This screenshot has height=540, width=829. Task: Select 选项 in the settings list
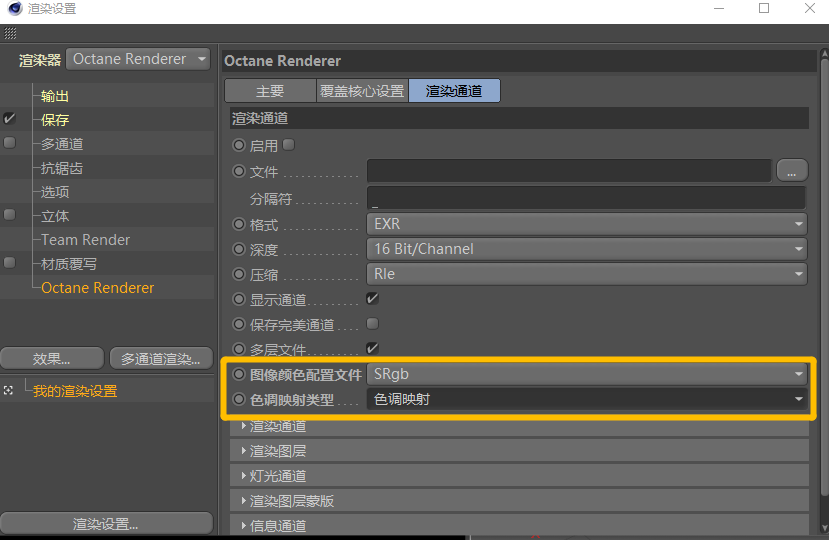point(55,192)
